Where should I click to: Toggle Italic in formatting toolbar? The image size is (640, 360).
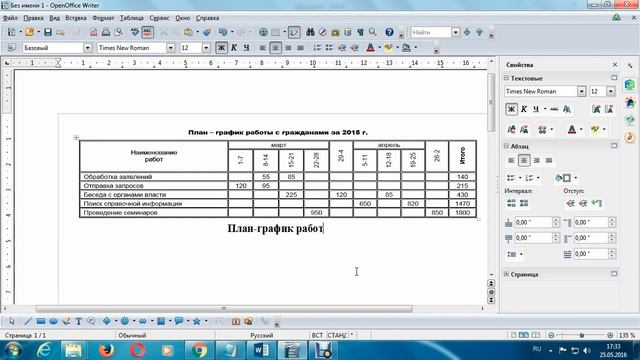pyautogui.click(x=234, y=48)
